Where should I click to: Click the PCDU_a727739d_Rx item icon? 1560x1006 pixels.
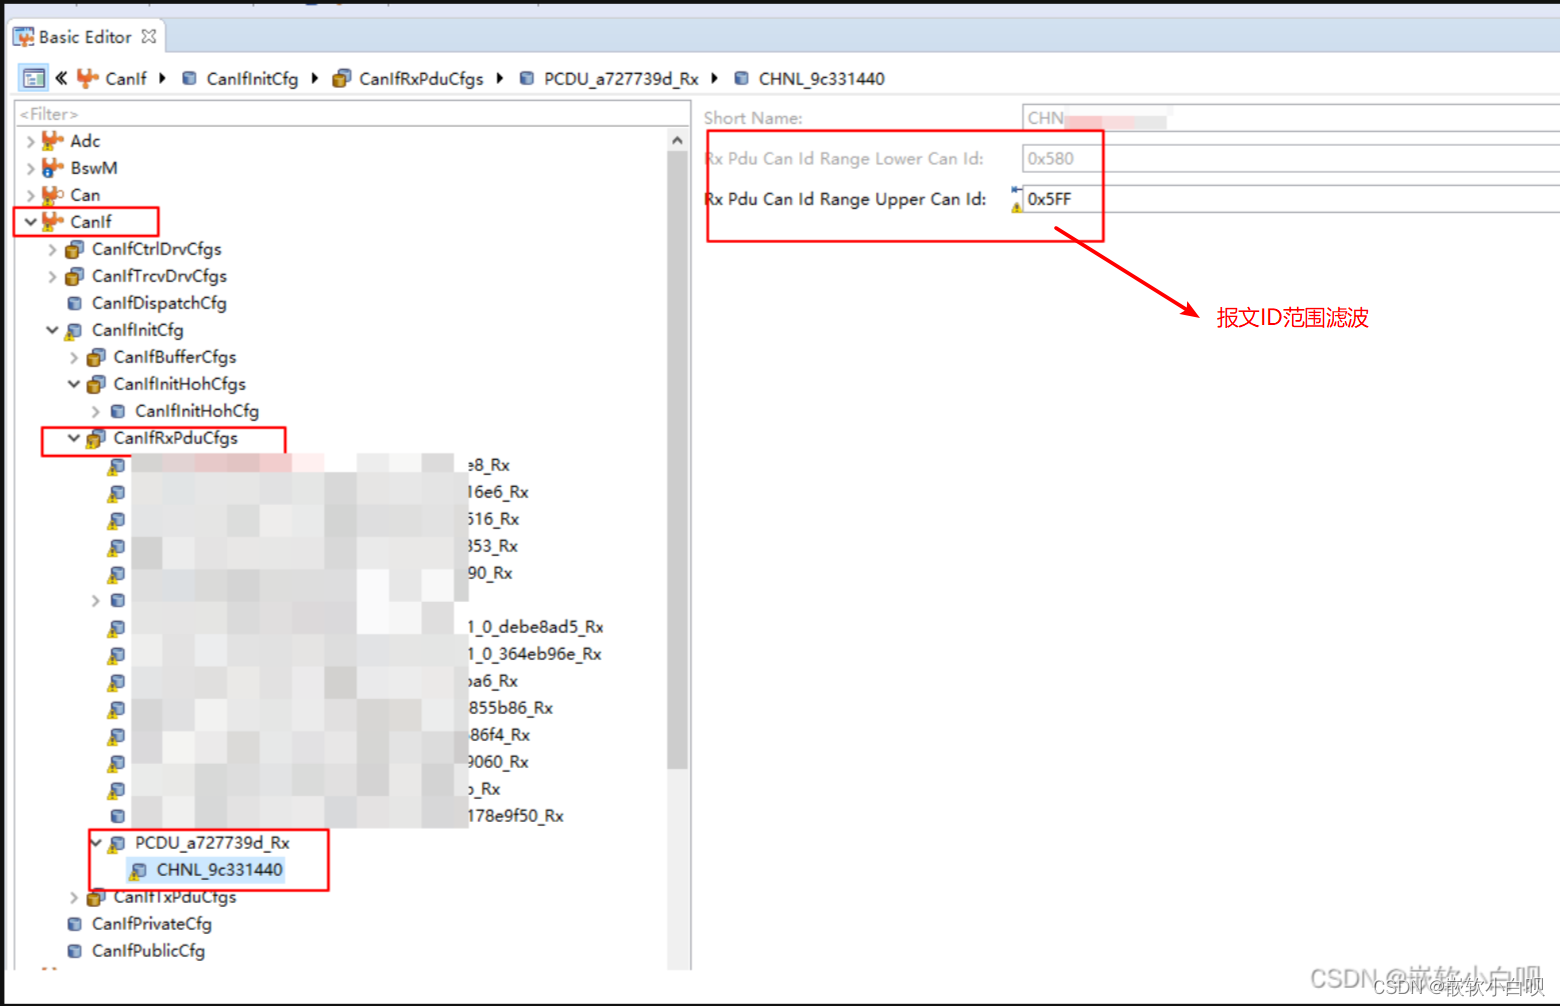117,843
